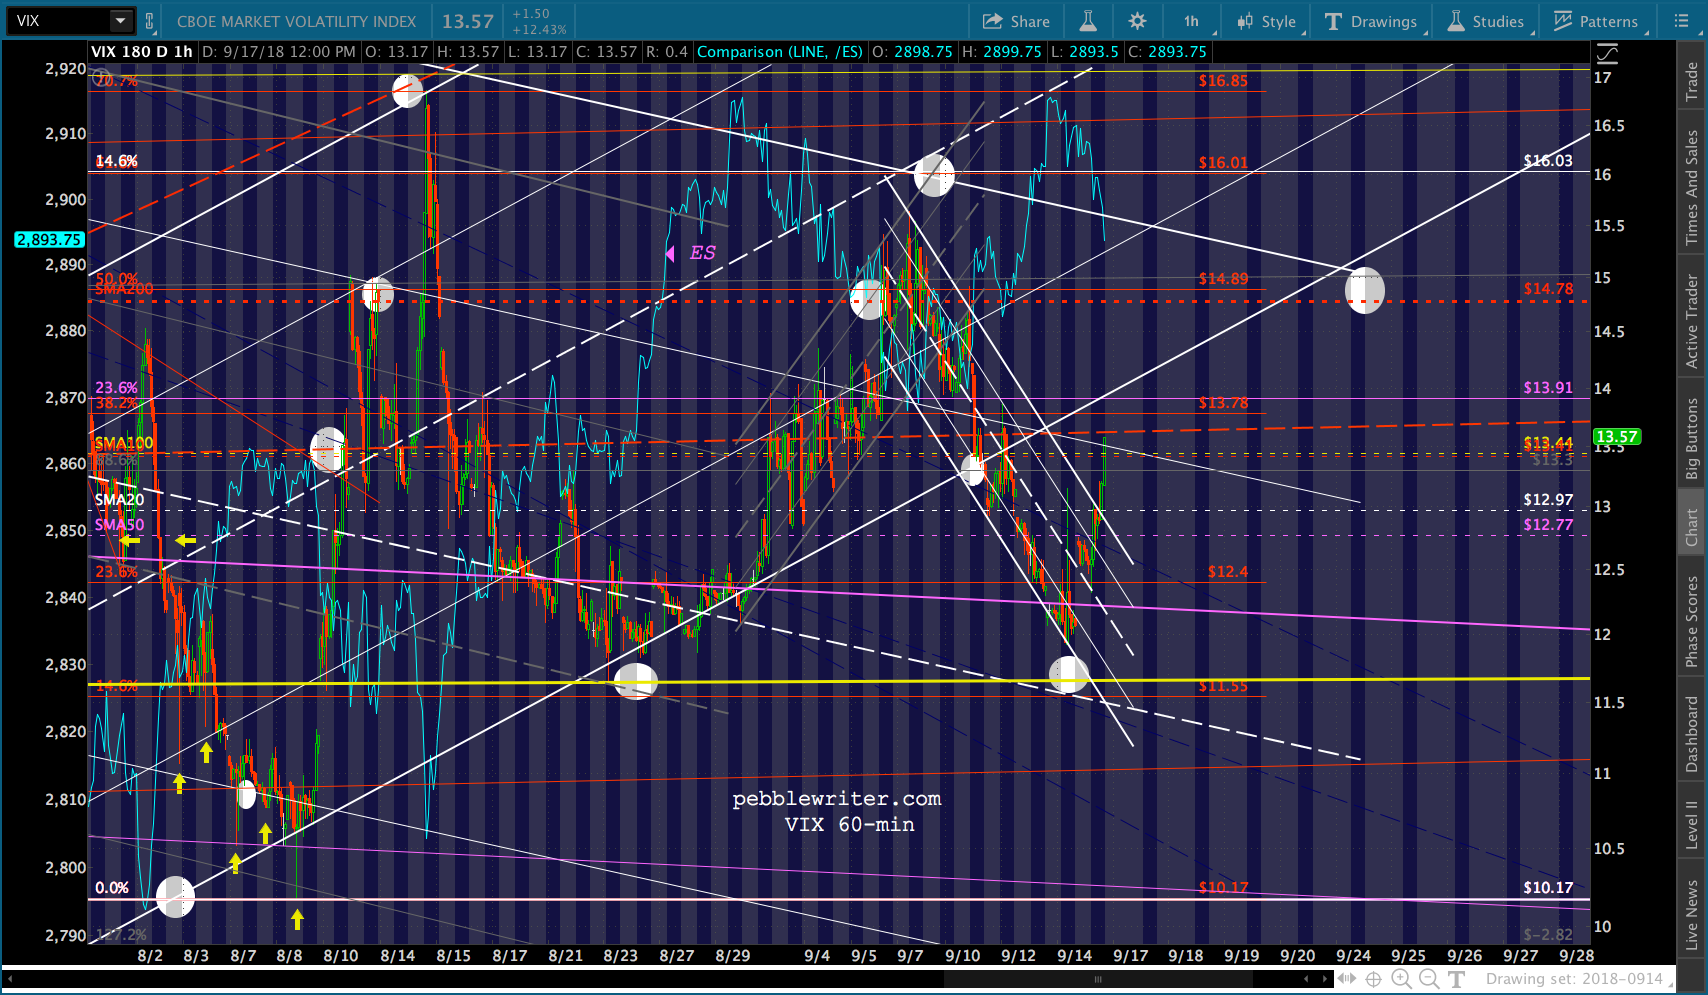
Task: Click the green 13.57 current price bubble
Action: coord(1616,436)
